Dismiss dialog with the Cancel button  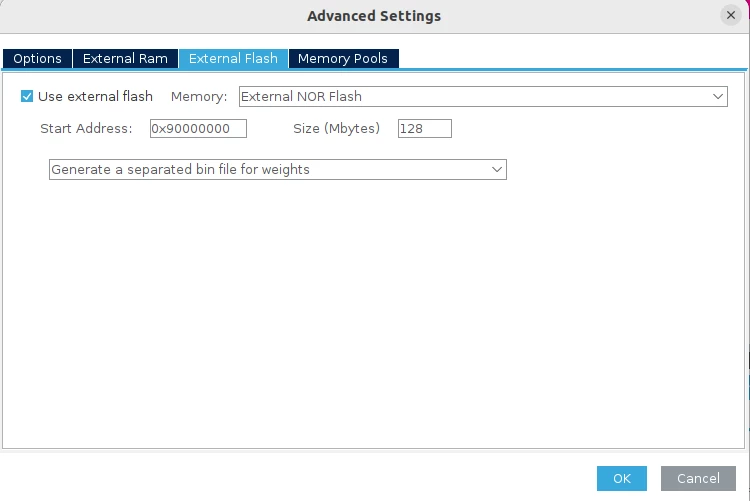click(x=698, y=478)
